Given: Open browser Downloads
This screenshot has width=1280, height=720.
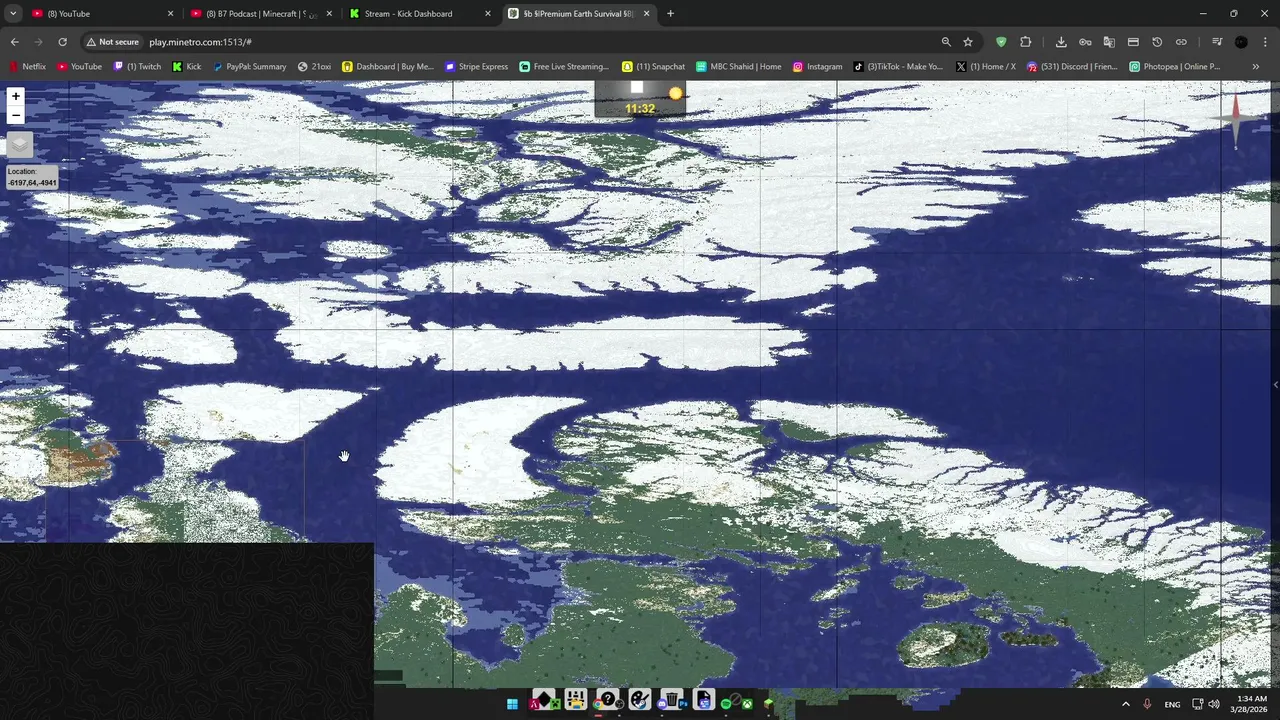Looking at the screenshot, I should [x=1061, y=42].
